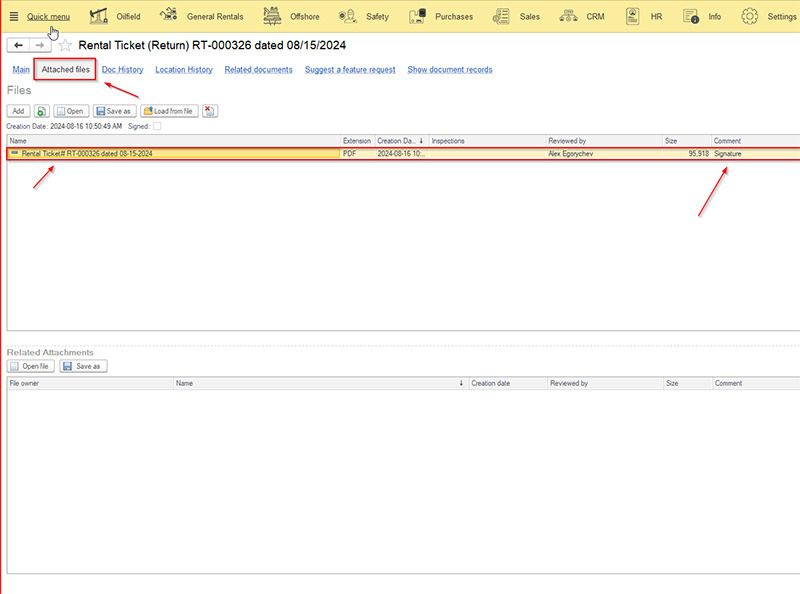Toggle the Signed checkbox
The image size is (800, 594).
coord(157,126)
